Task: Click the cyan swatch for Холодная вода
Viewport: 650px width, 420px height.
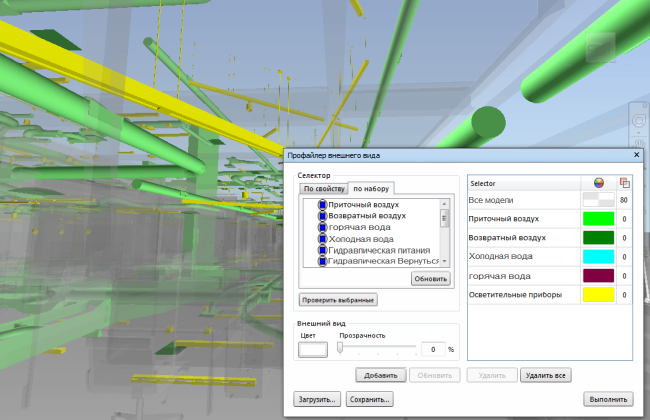Action: pos(598,257)
